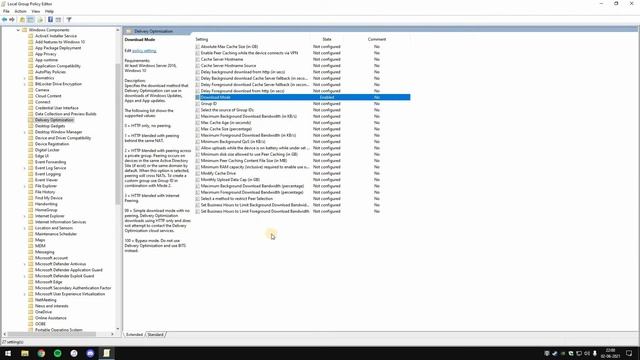
Task: Expand the Biometrics tree node
Action: pos(24,78)
